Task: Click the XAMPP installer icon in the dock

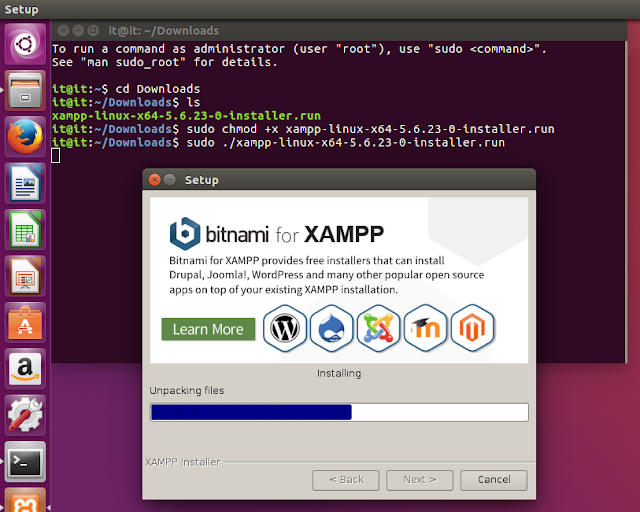Action: 25,500
